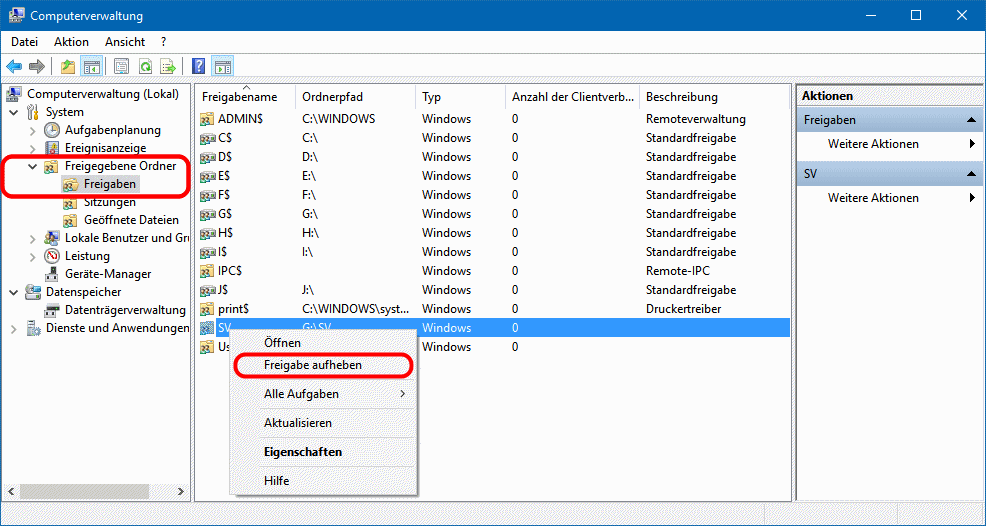Open the Aktion menu in menu bar

click(x=71, y=42)
